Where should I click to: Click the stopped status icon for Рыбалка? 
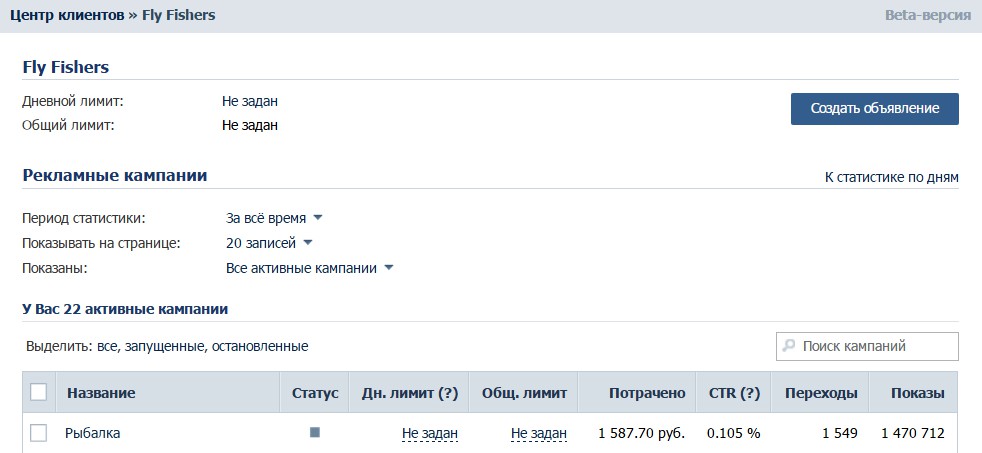pyautogui.click(x=315, y=433)
